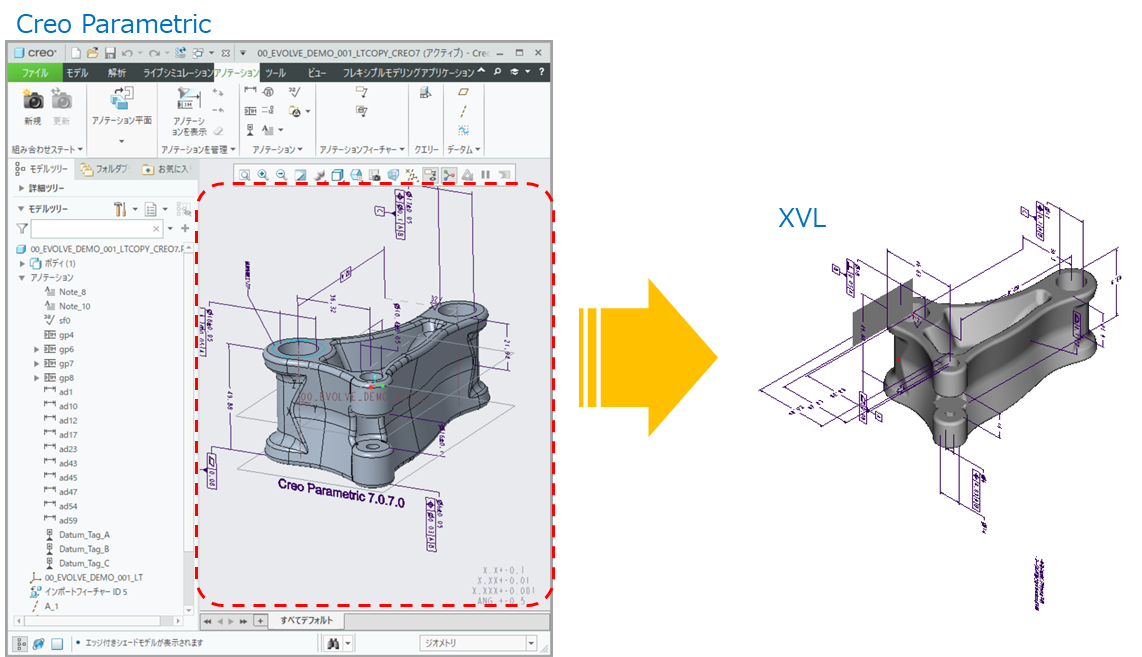1142x657 pixels.
Task: Collapse the モデルツリー section
Action: coord(21,209)
